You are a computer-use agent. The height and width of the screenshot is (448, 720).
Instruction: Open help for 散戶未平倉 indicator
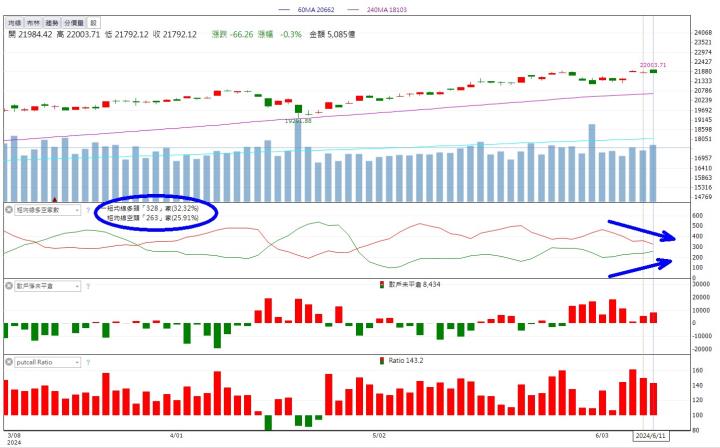[88, 286]
